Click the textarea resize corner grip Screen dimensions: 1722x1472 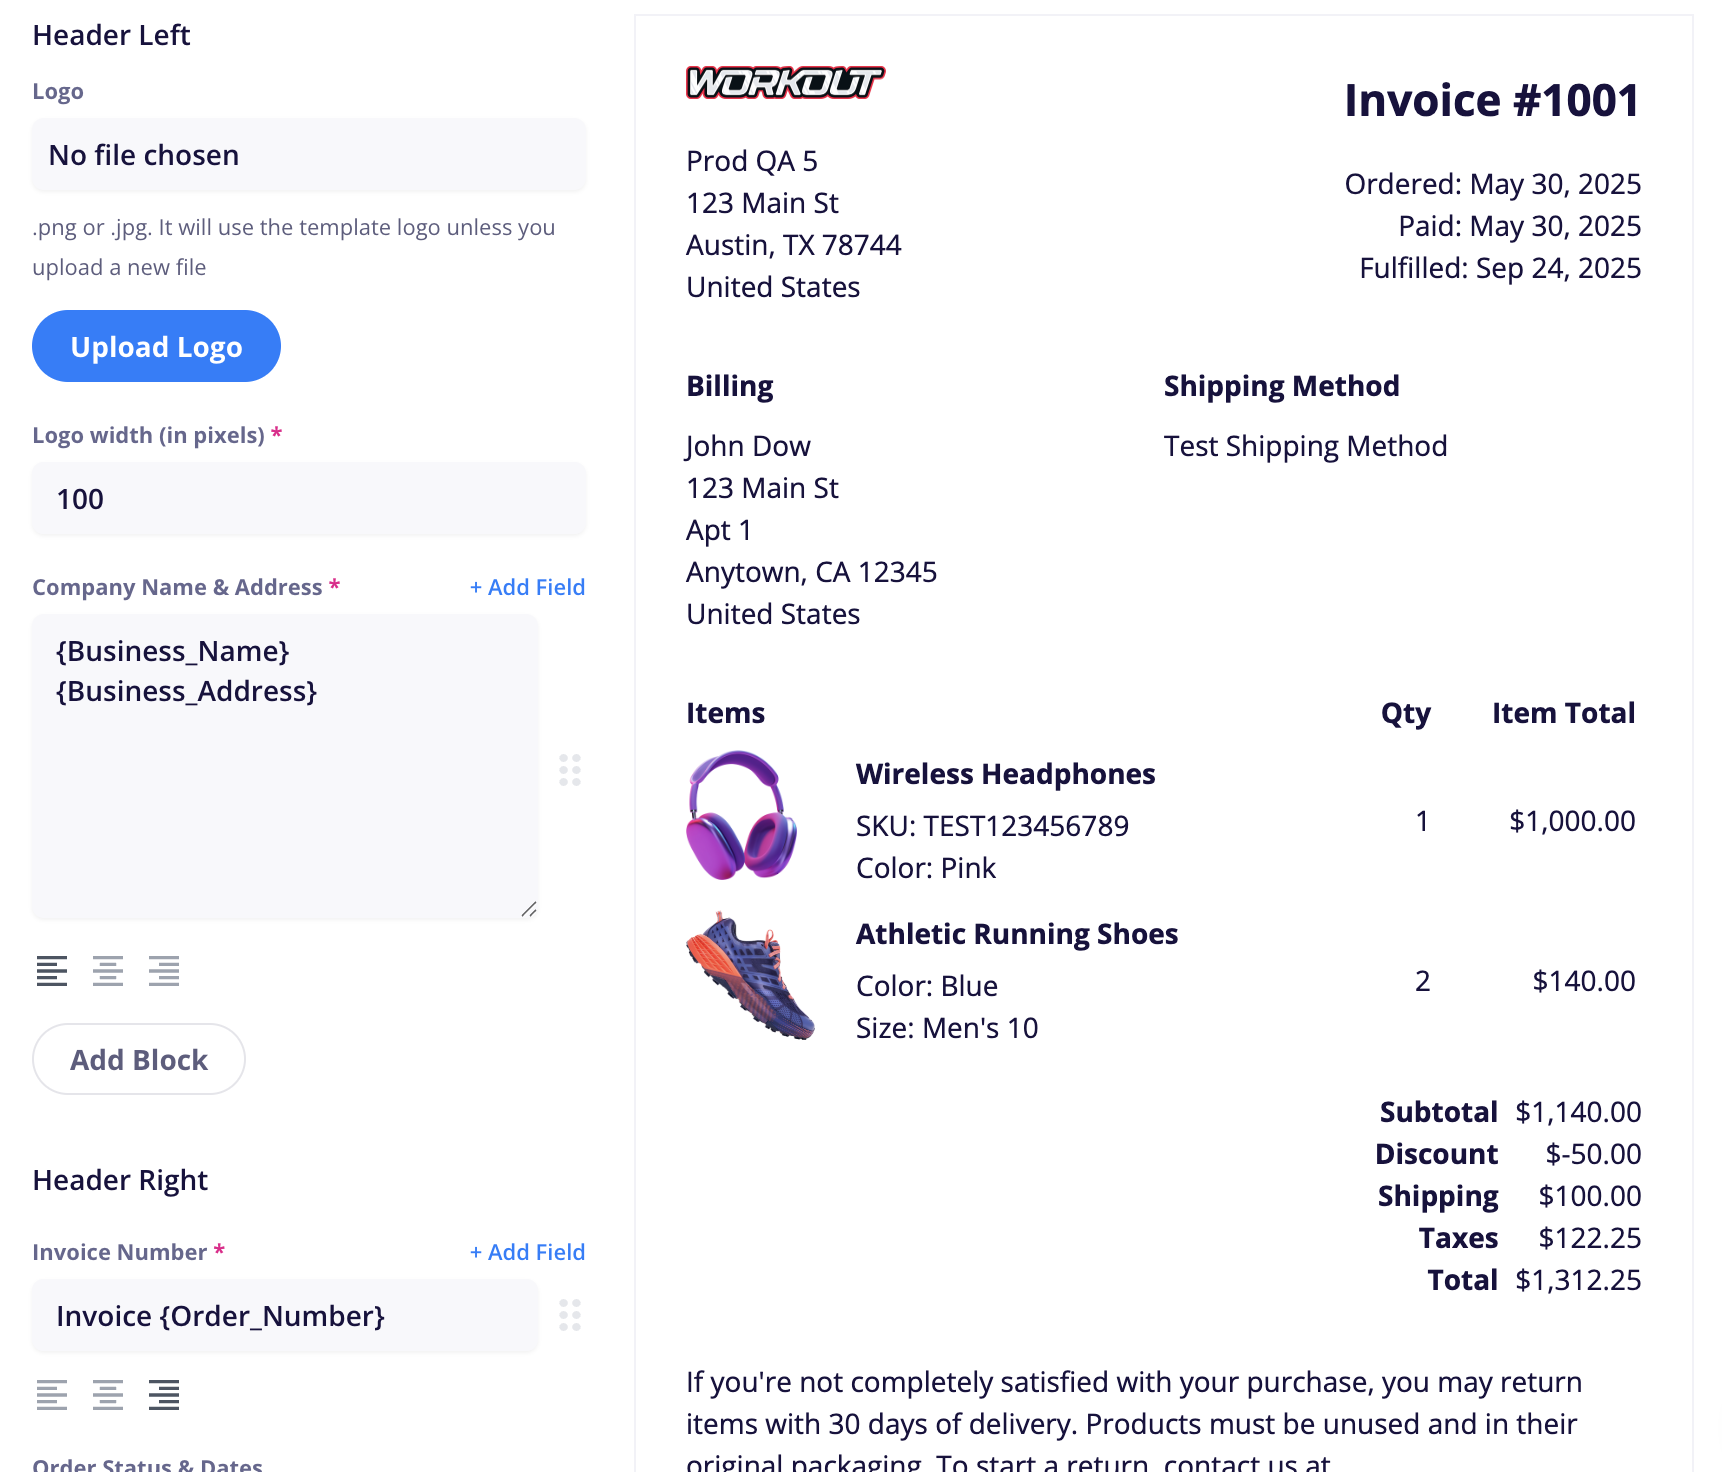click(x=529, y=909)
